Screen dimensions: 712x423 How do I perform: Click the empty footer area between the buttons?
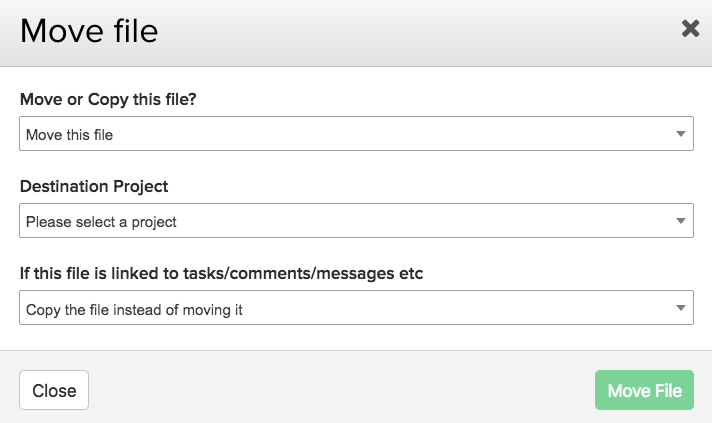coord(341,390)
